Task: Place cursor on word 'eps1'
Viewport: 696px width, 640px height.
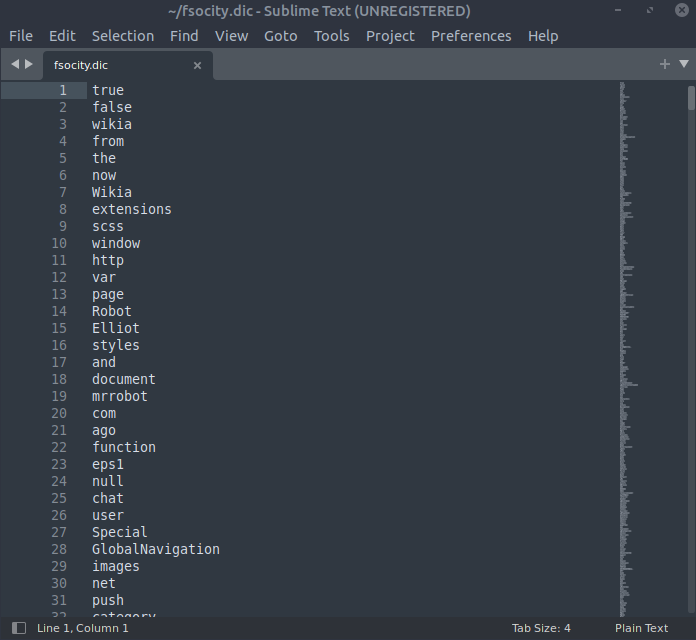Action: tap(108, 464)
